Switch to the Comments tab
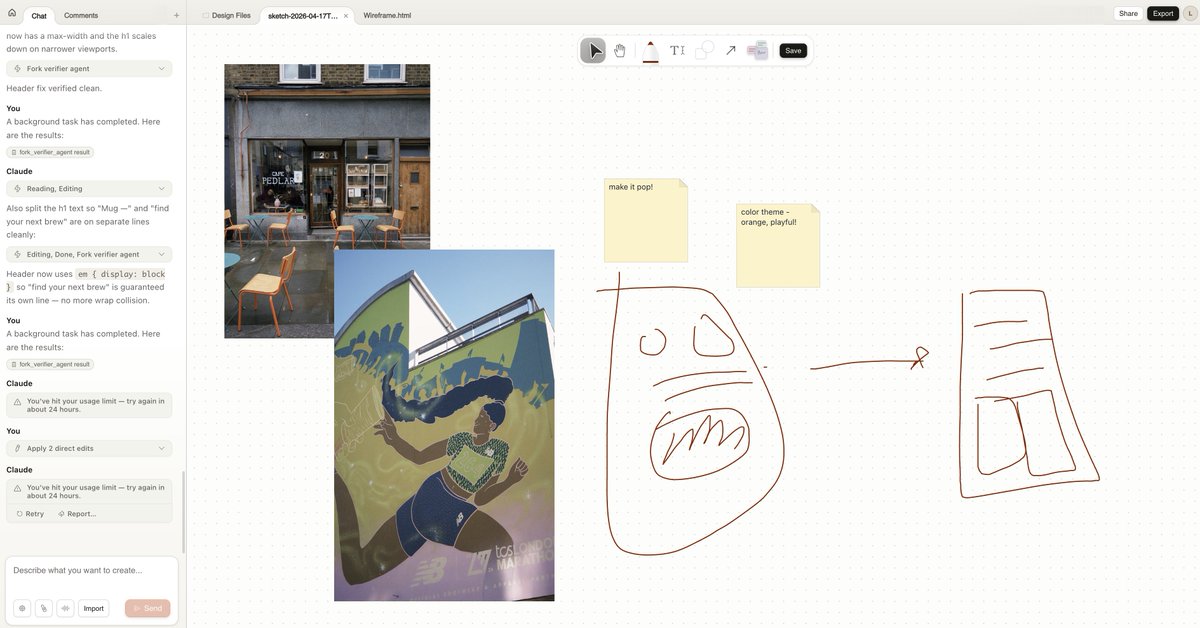Viewport: 1200px width, 628px height. click(81, 15)
